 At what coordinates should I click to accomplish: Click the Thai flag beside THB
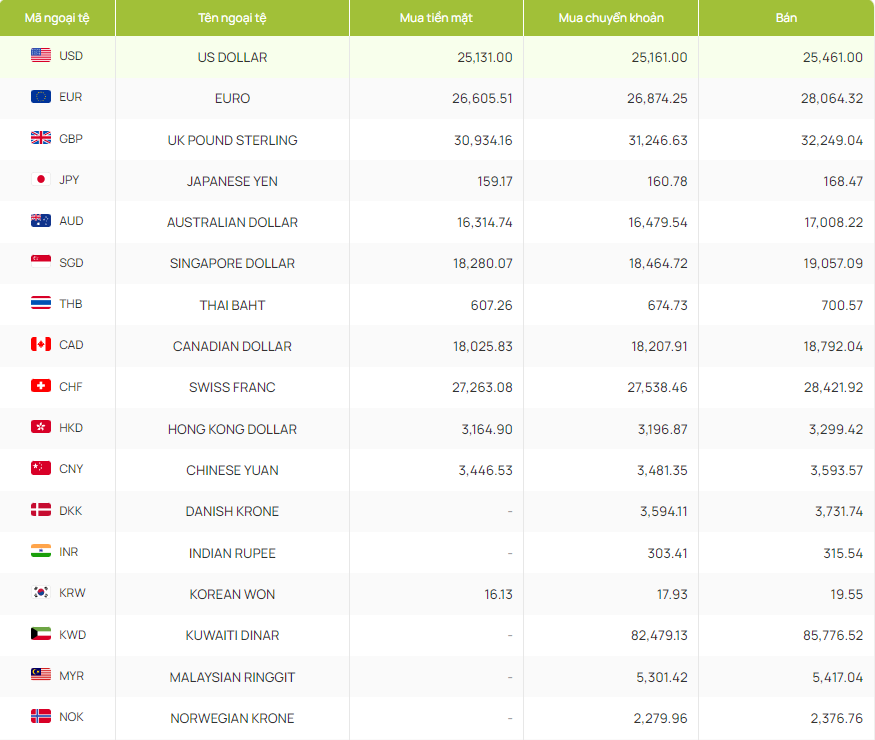pyautogui.click(x=41, y=304)
